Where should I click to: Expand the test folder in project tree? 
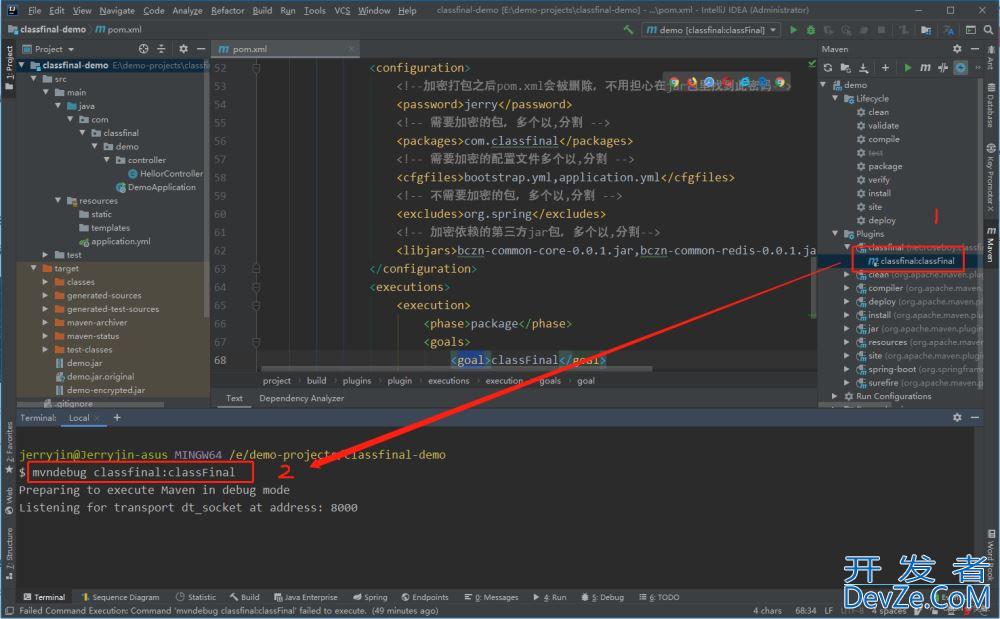[45, 255]
